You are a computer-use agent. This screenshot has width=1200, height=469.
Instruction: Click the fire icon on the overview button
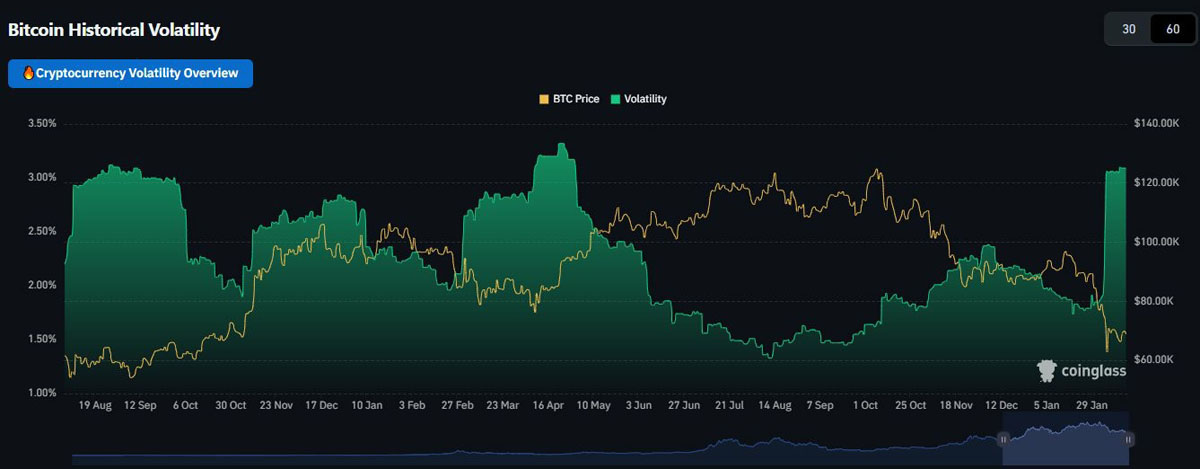(x=28, y=74)
